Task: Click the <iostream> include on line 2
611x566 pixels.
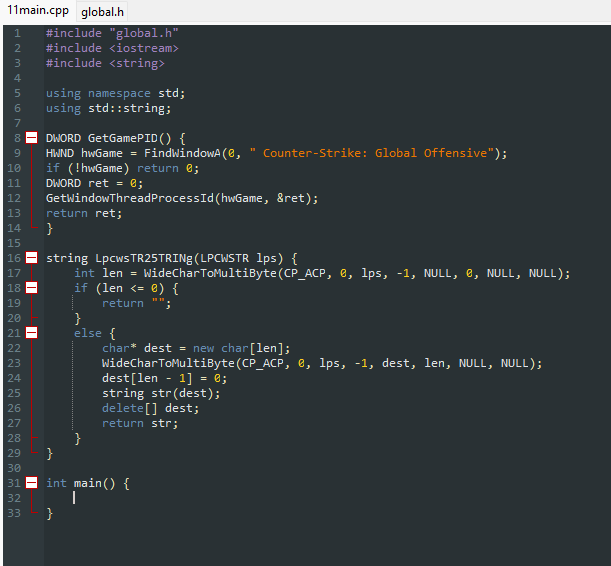Action: [144, 48]
